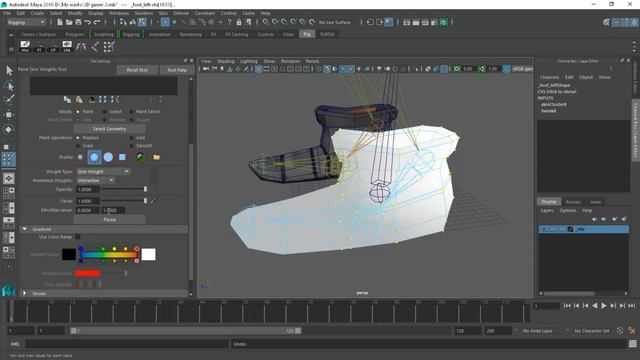Click the Tool Help button
The image size is (640, 360).
[177, 70]
